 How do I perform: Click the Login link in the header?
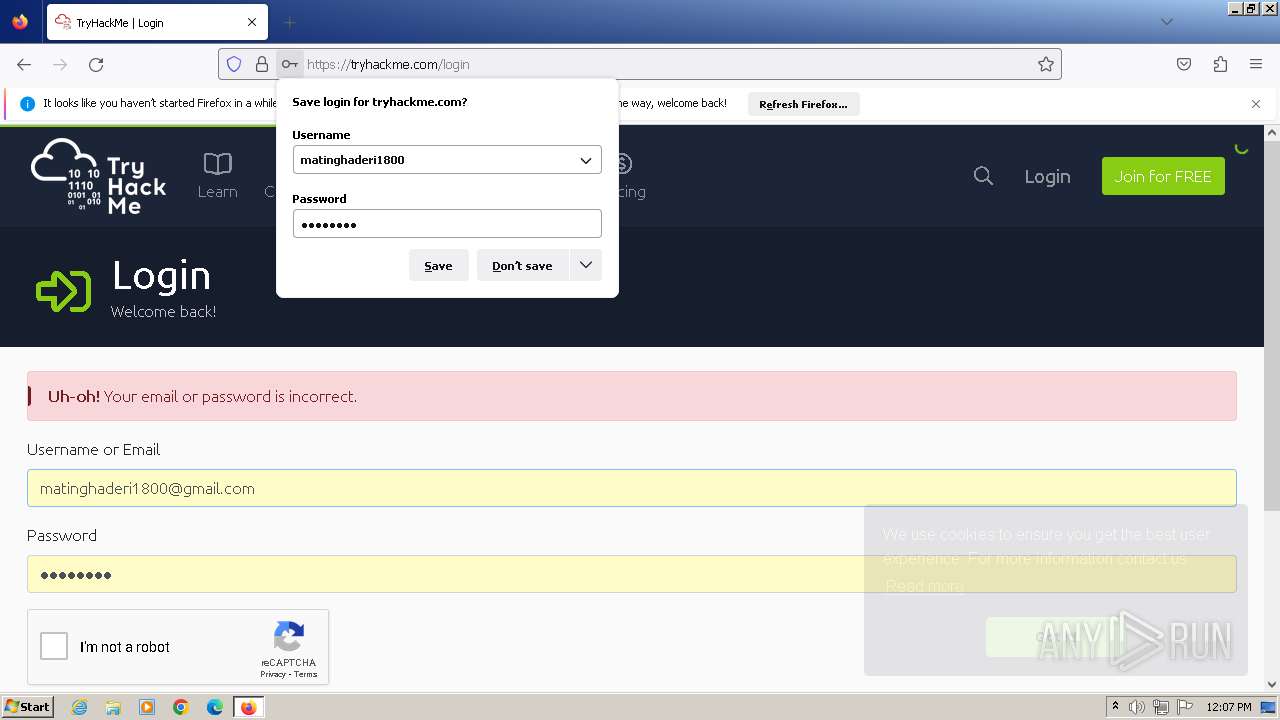(1047, 176)
